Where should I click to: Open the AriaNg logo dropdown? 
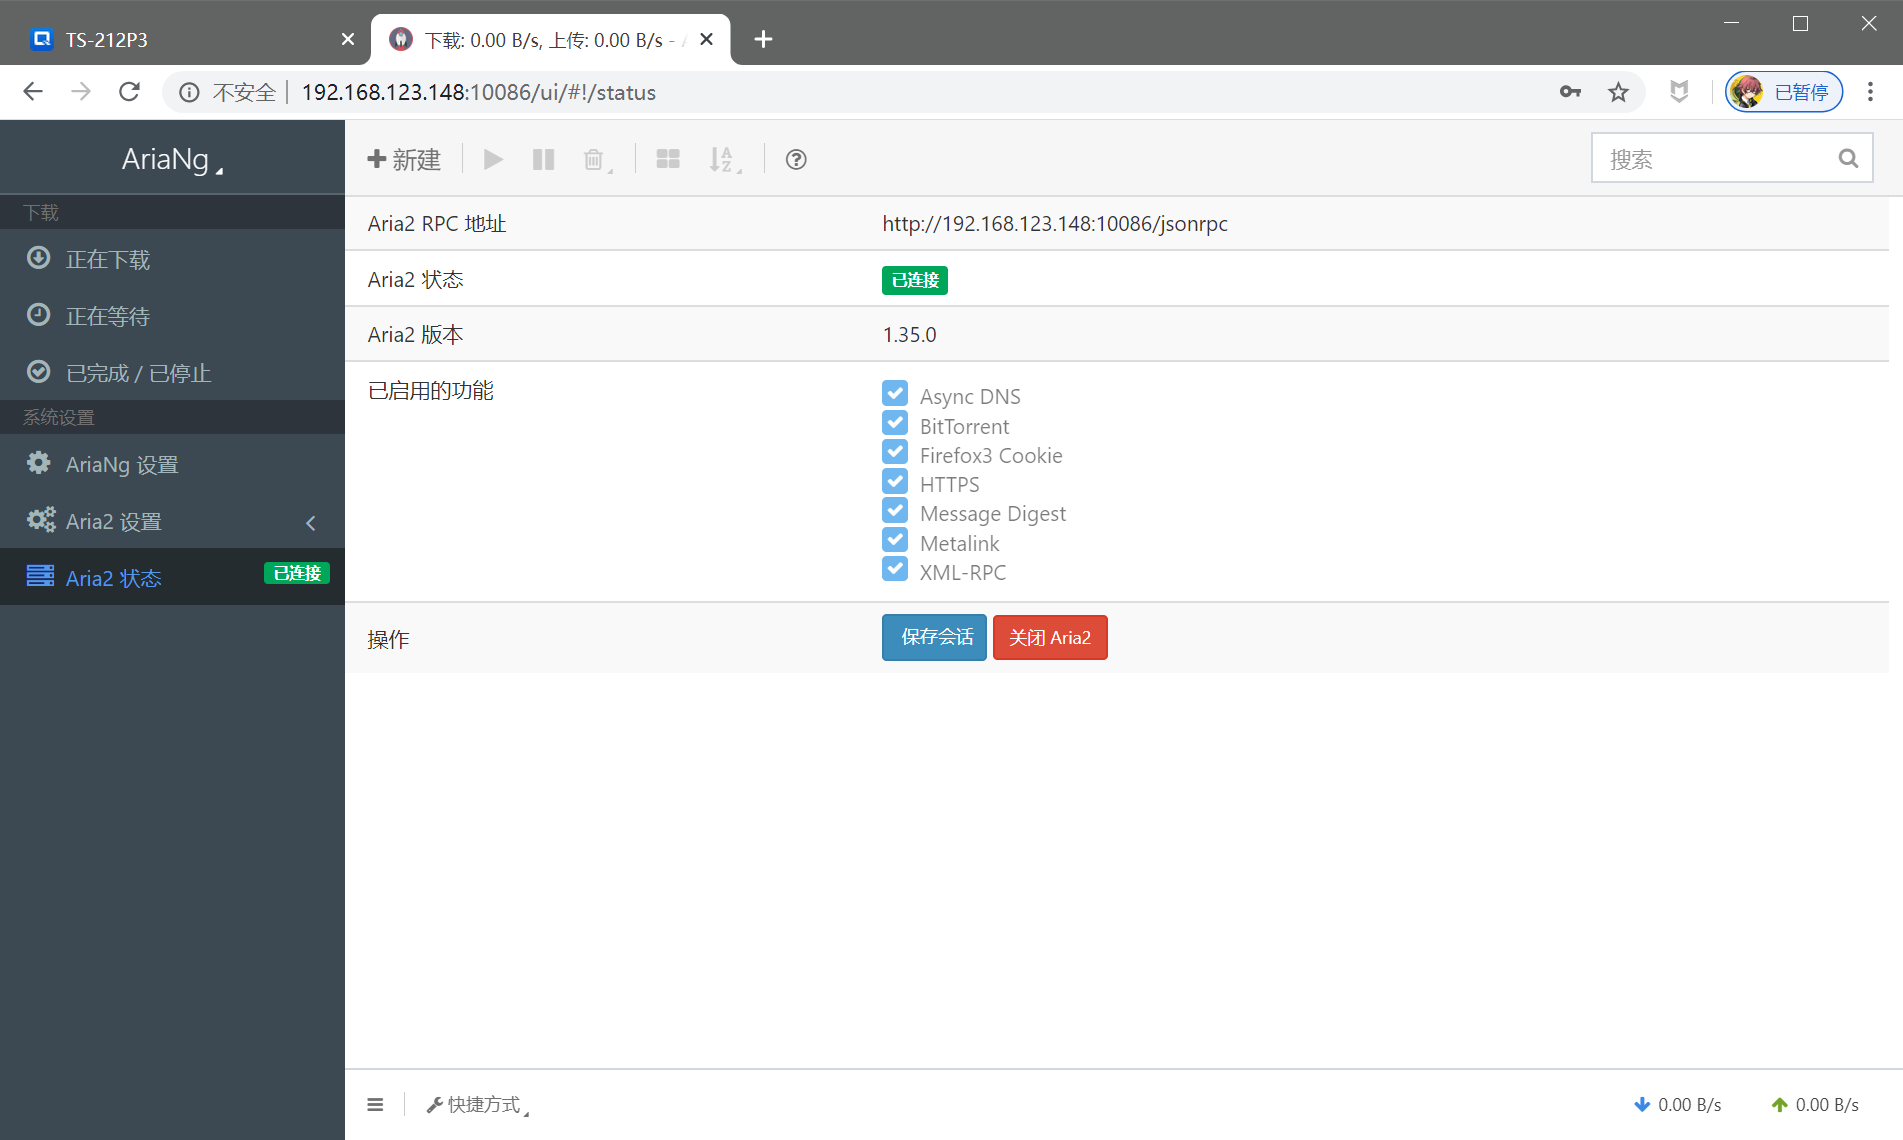tap(172, 159)
